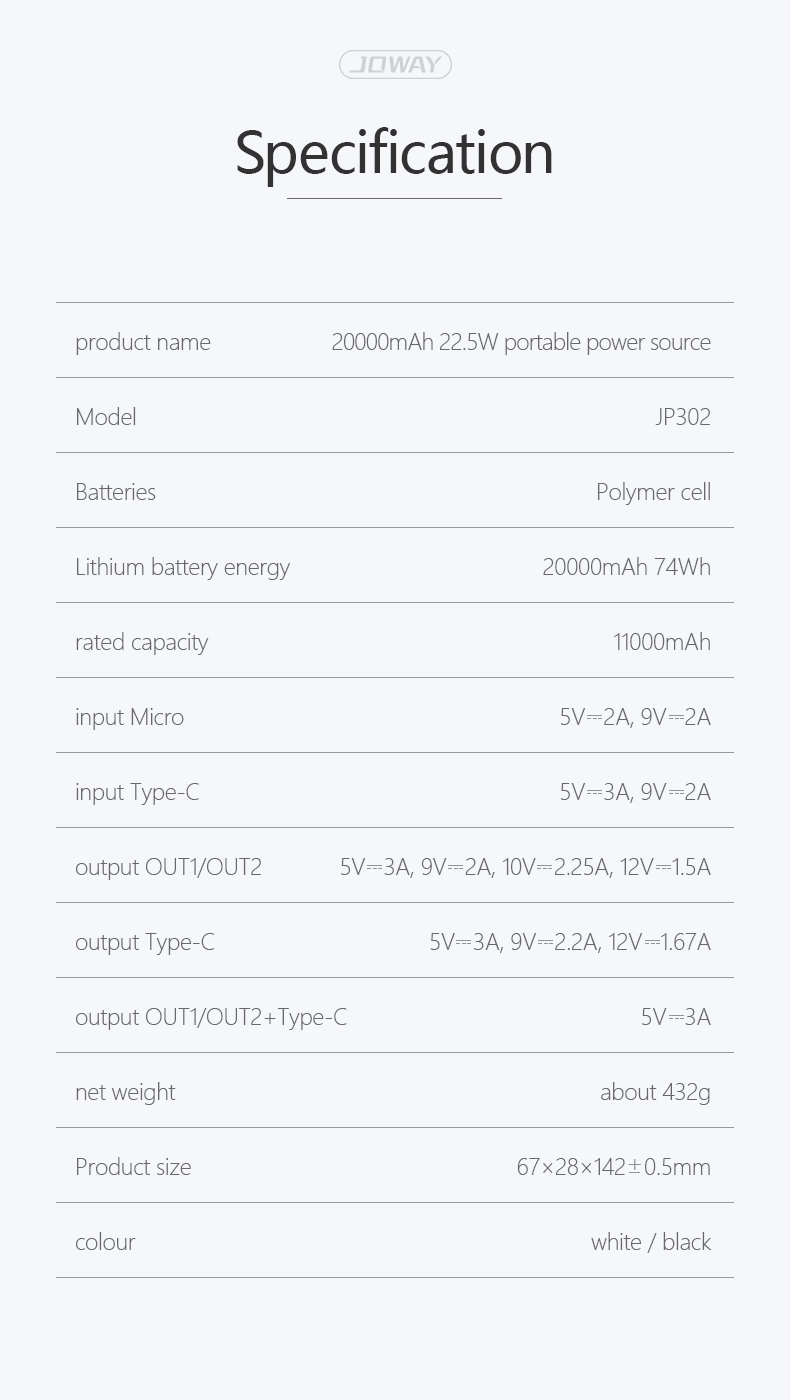Select the 20000mAh 74Wh value
Viewport: 790px width, 1400px height.
pyautogui.click(x=627, y=567)
